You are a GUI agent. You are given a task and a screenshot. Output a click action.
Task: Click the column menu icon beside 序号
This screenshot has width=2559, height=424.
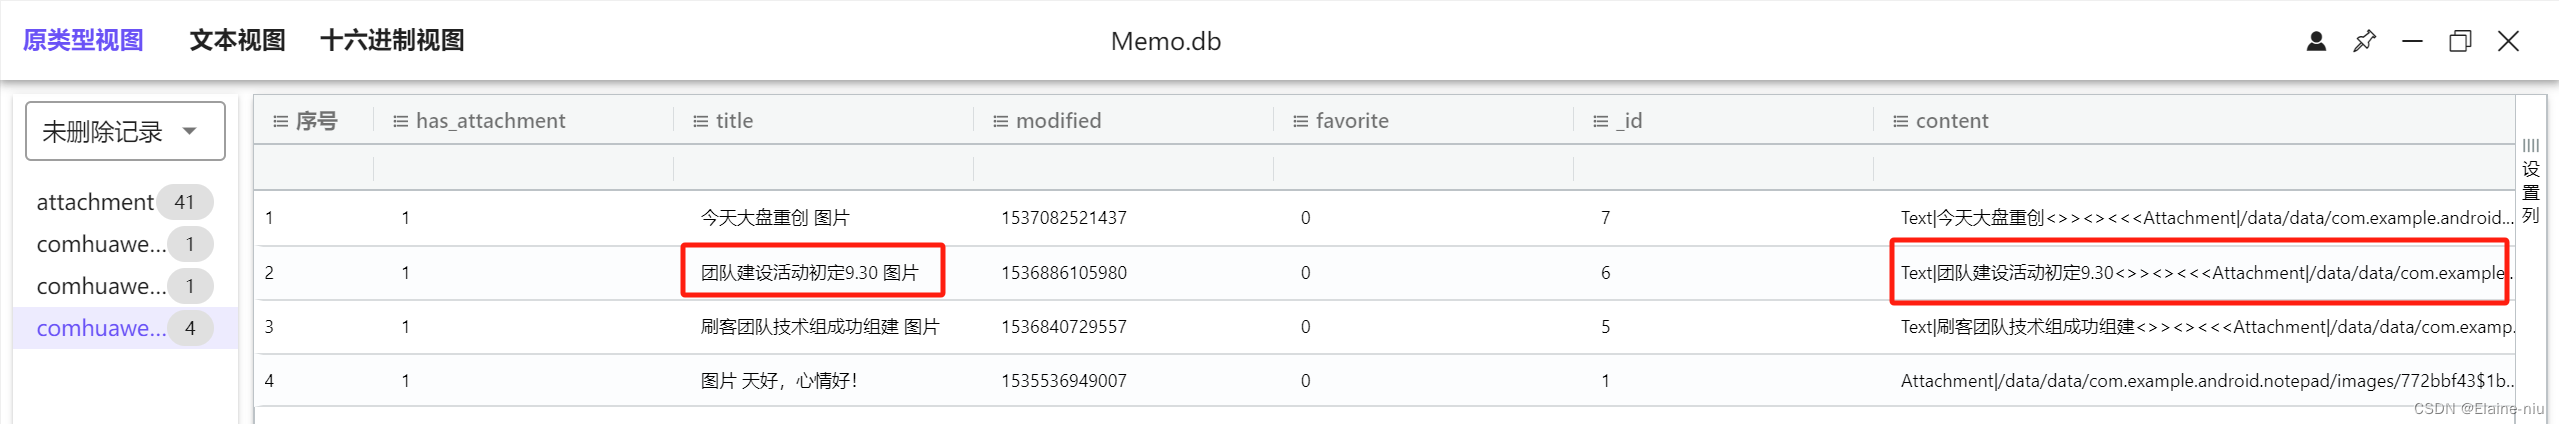point(280,121)
